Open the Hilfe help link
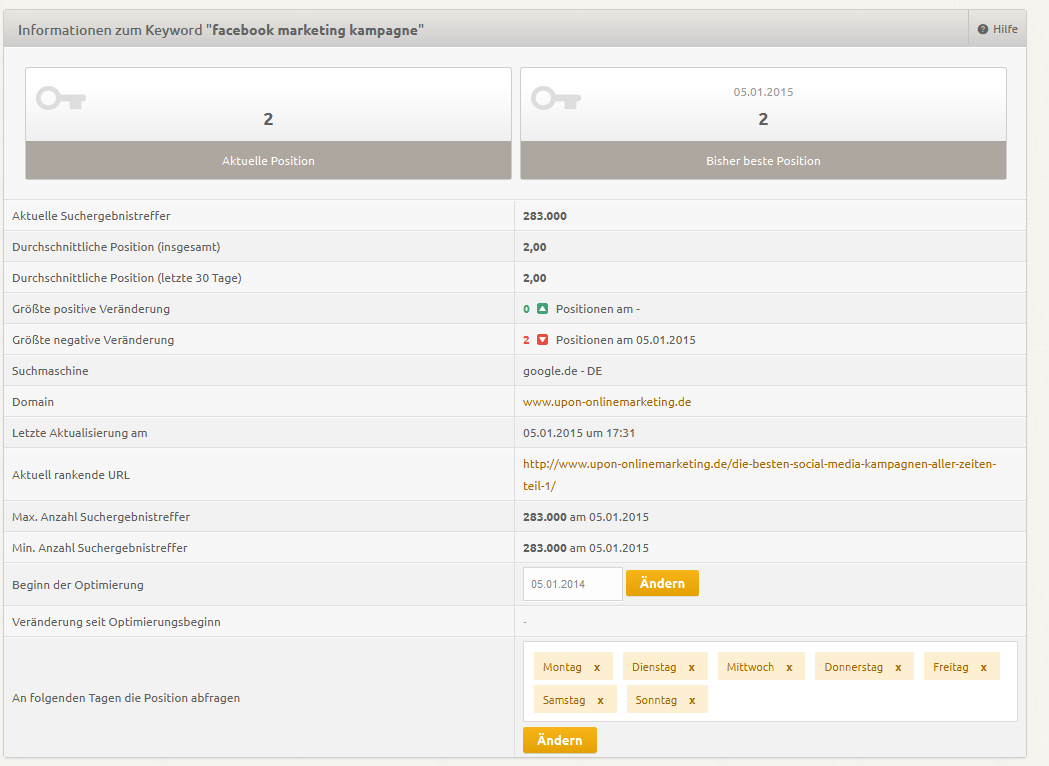The image size is (1049, 766). tap(998, 29)
